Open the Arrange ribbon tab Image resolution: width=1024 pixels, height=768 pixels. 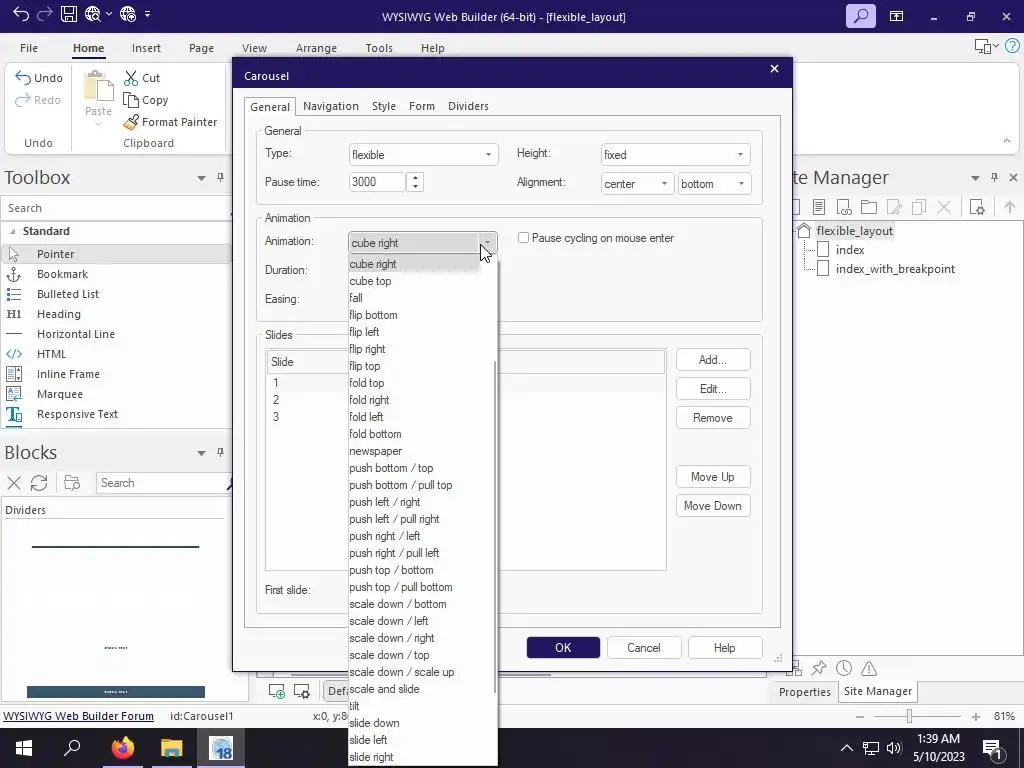tap(316, 48)
